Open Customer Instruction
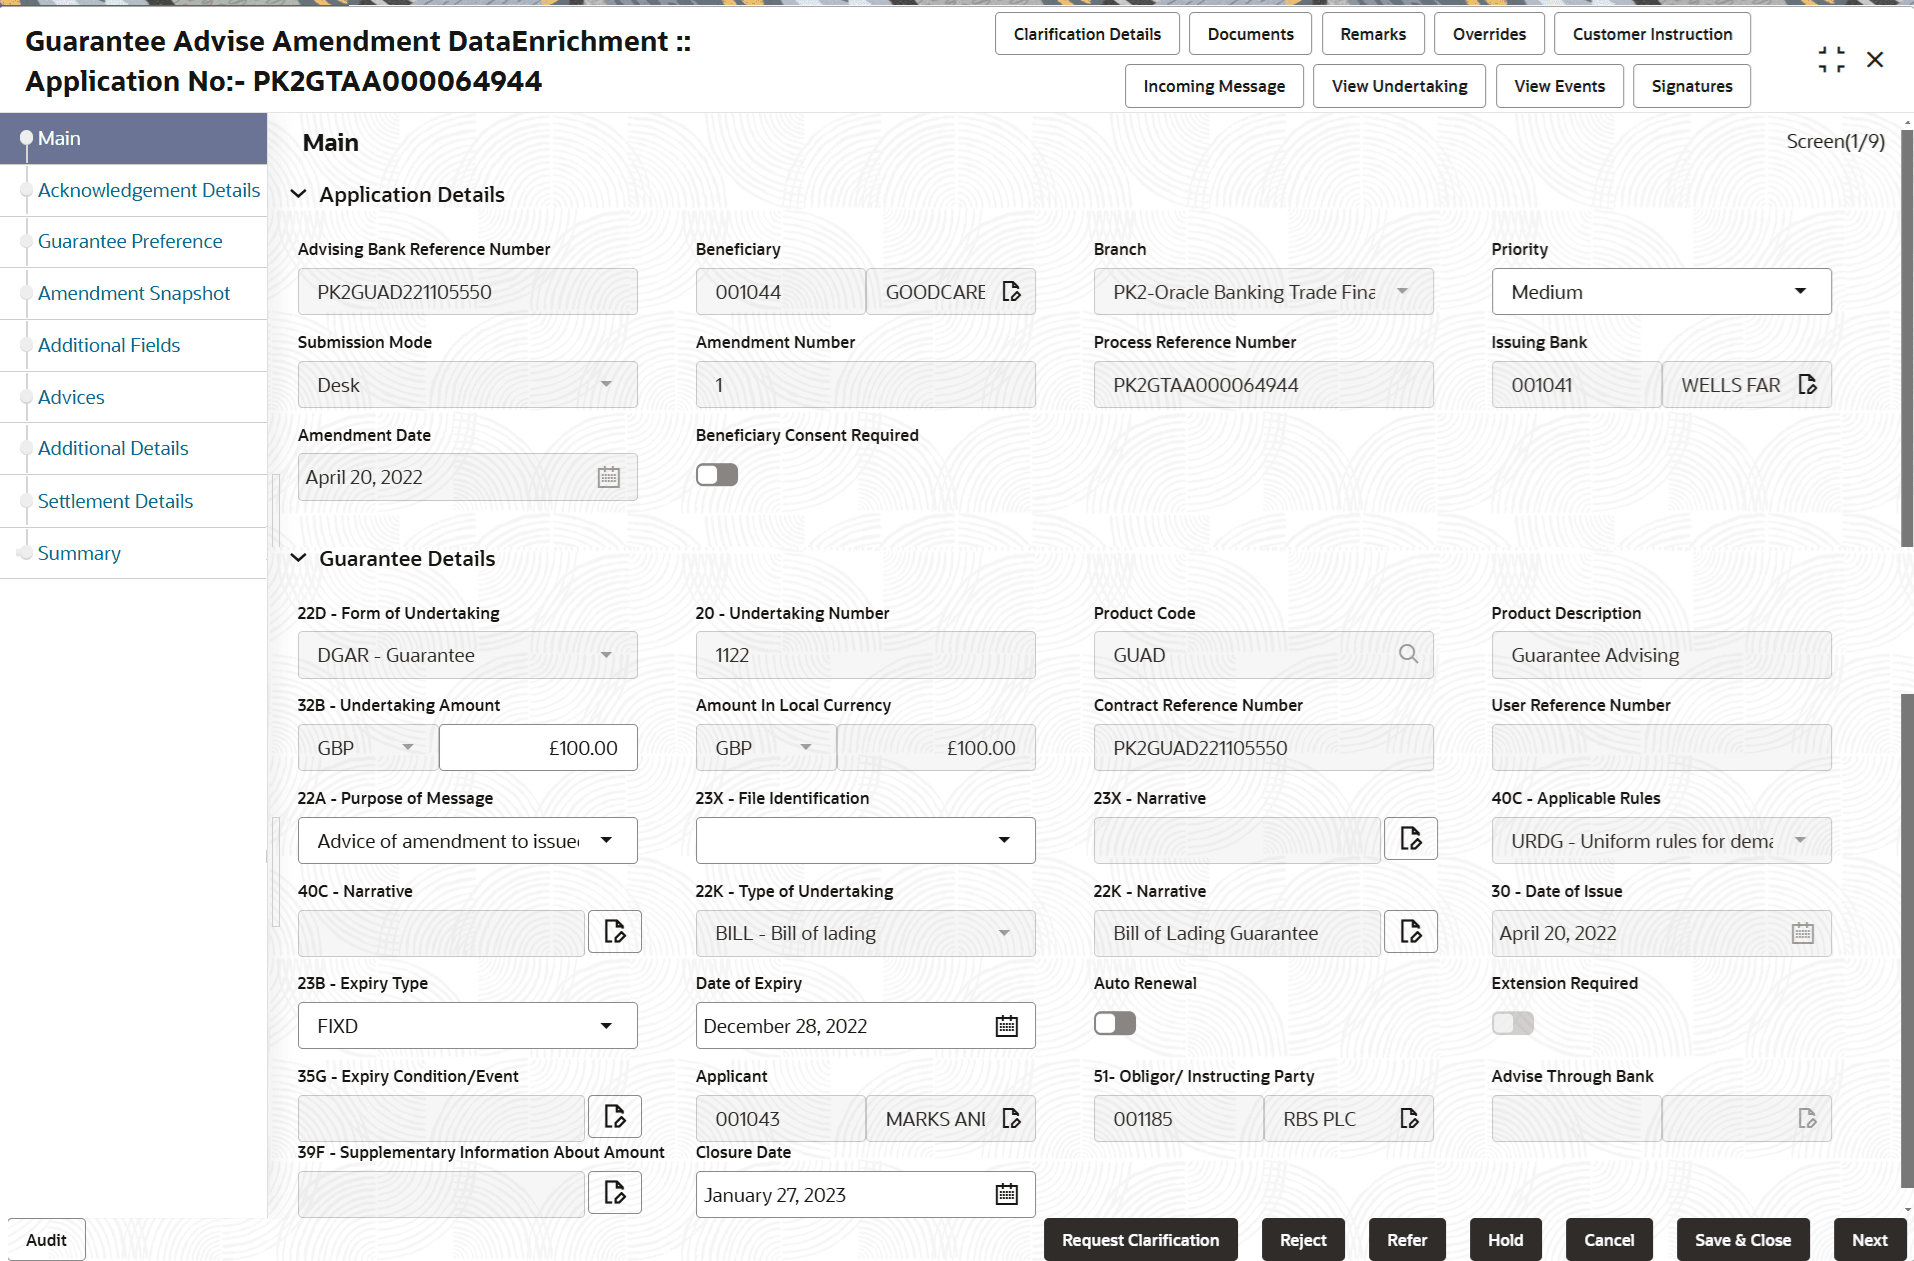 click(1652, 34)
